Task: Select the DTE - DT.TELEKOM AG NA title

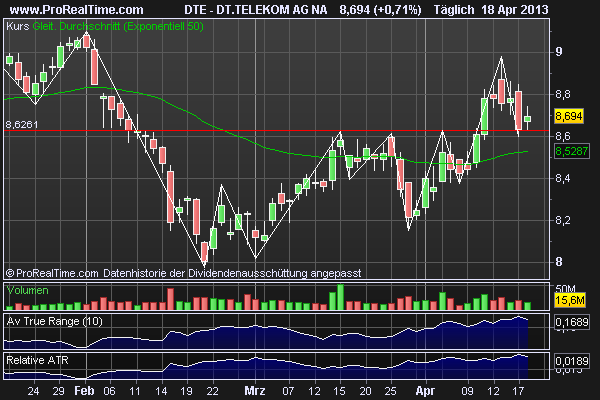Action: click(x=256, y=10)
